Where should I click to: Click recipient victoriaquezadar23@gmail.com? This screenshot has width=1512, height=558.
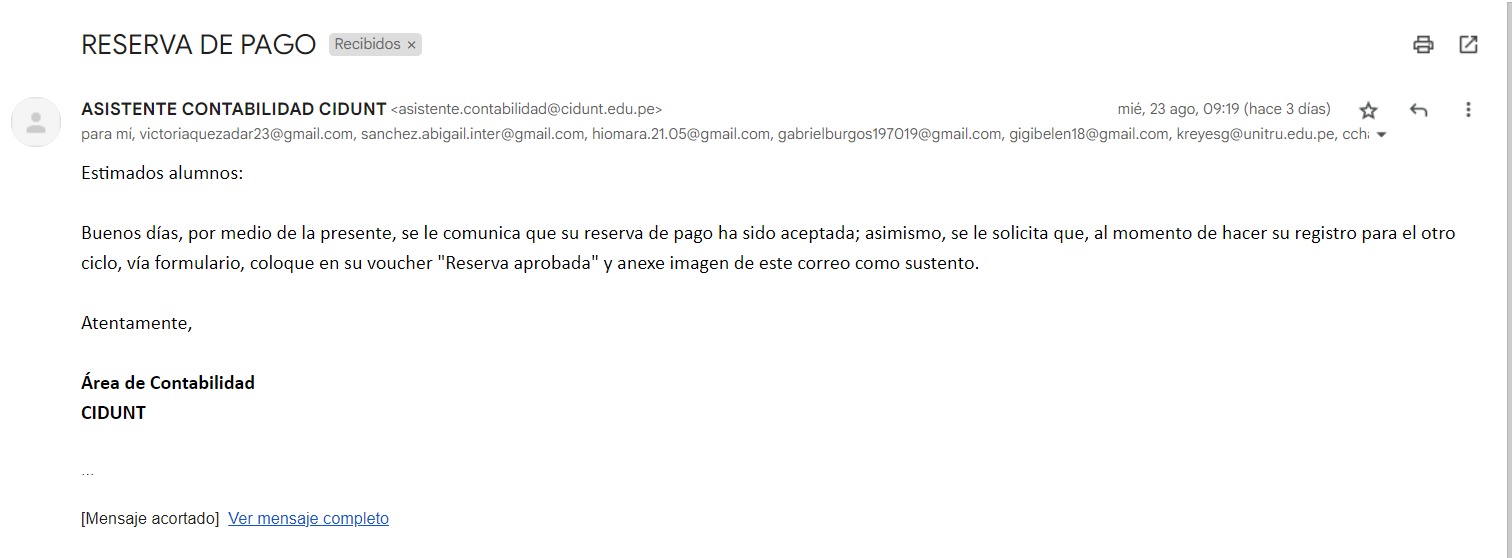tap(245, 134)
